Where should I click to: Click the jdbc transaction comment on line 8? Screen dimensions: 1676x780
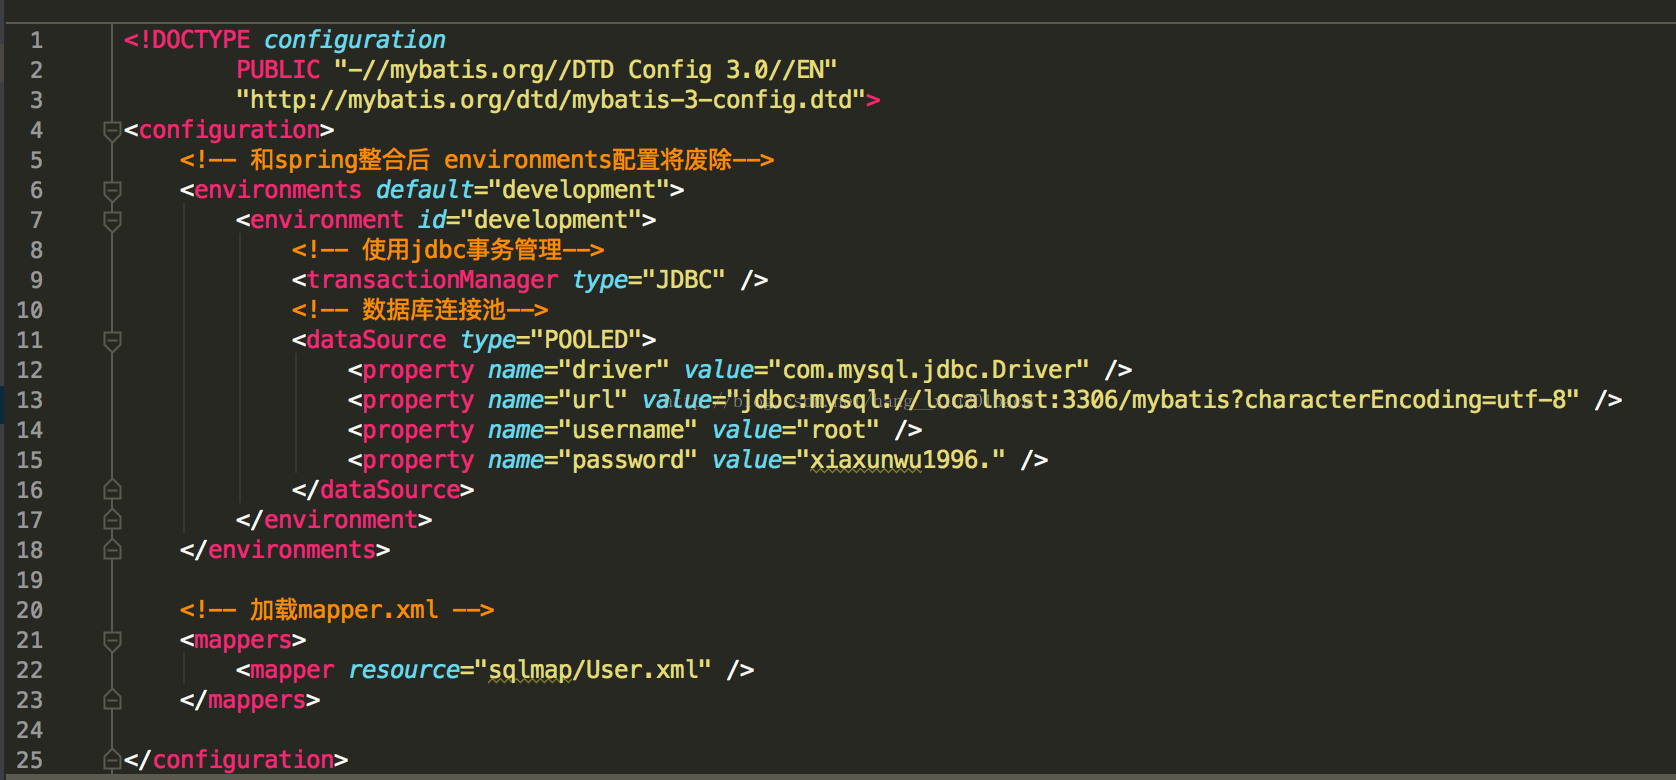point(448,250)
